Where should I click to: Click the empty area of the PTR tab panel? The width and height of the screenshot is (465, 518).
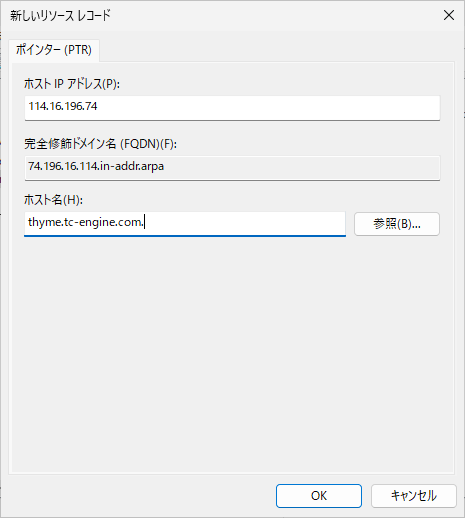(232, 353)
